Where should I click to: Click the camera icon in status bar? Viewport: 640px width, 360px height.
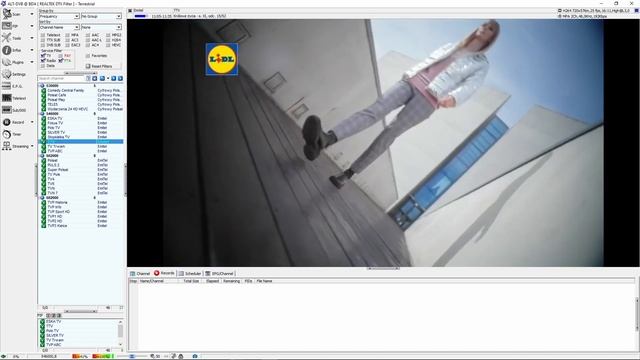(195, 356)
